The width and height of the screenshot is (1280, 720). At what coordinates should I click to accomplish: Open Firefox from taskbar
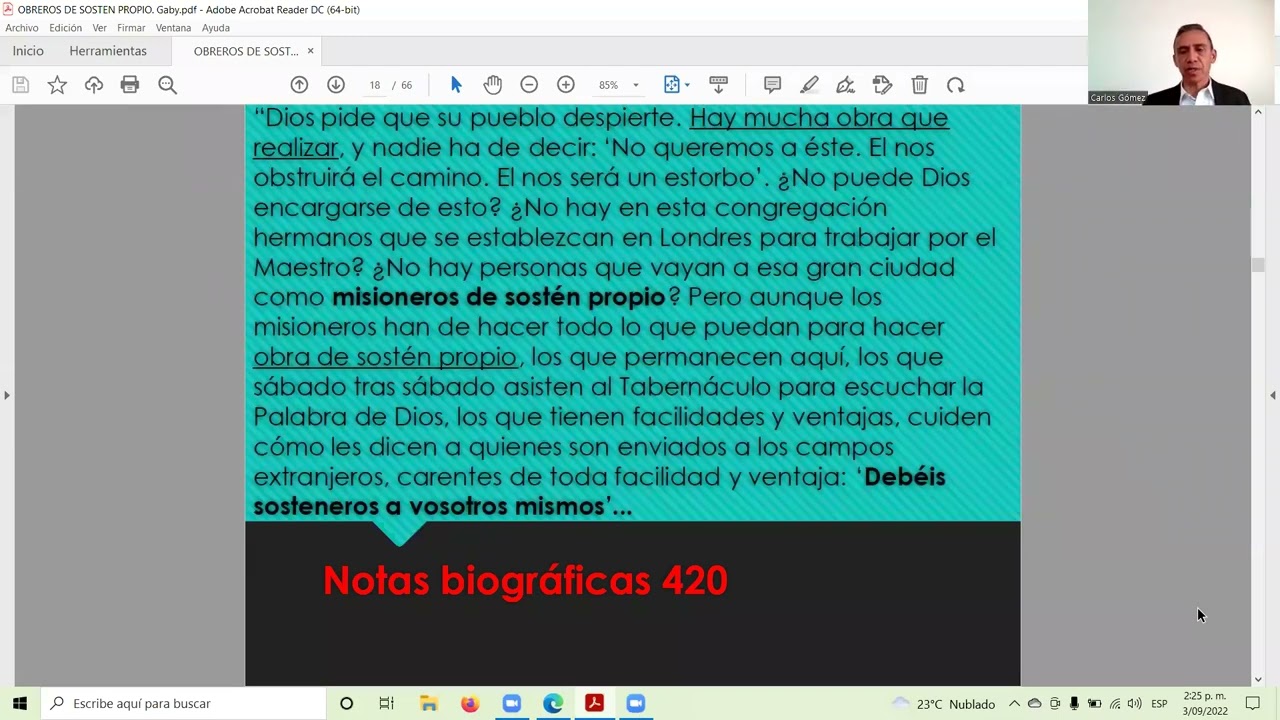click(470, 703)
